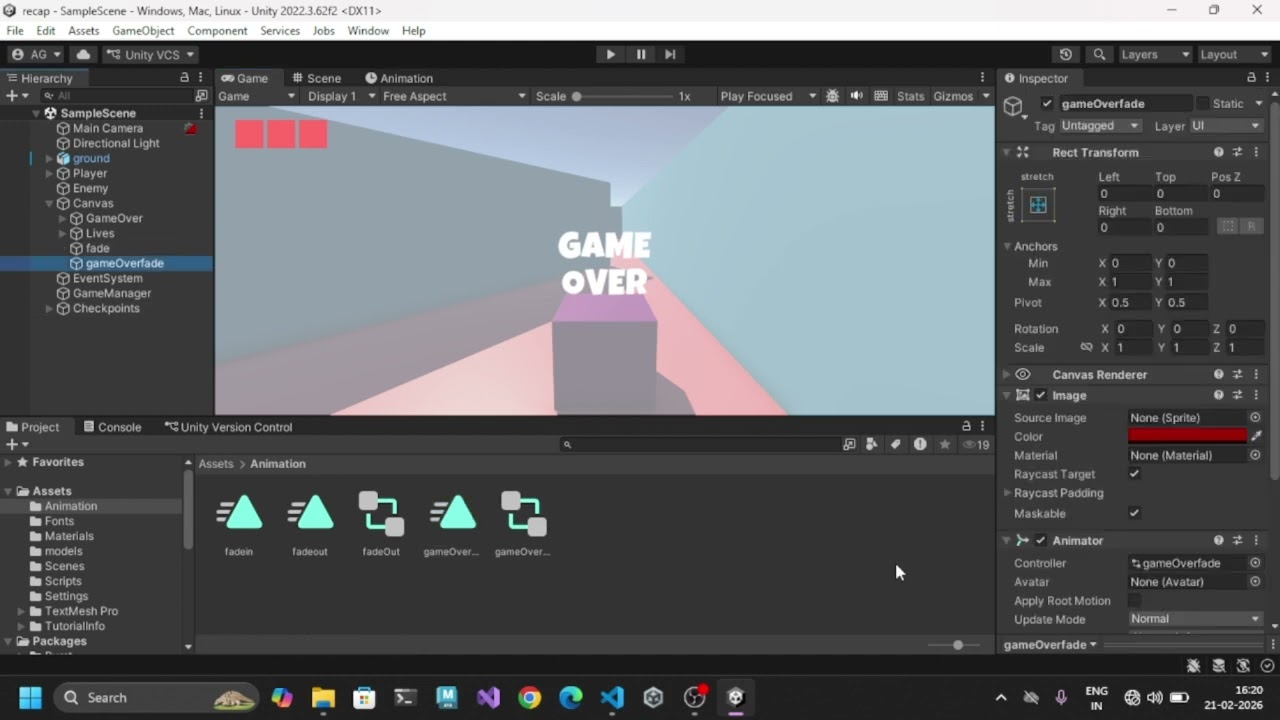This screenshot has height=720, width=1280.
Task: Toggle the Game view bug debug icon
Action: tap(833, 96)
